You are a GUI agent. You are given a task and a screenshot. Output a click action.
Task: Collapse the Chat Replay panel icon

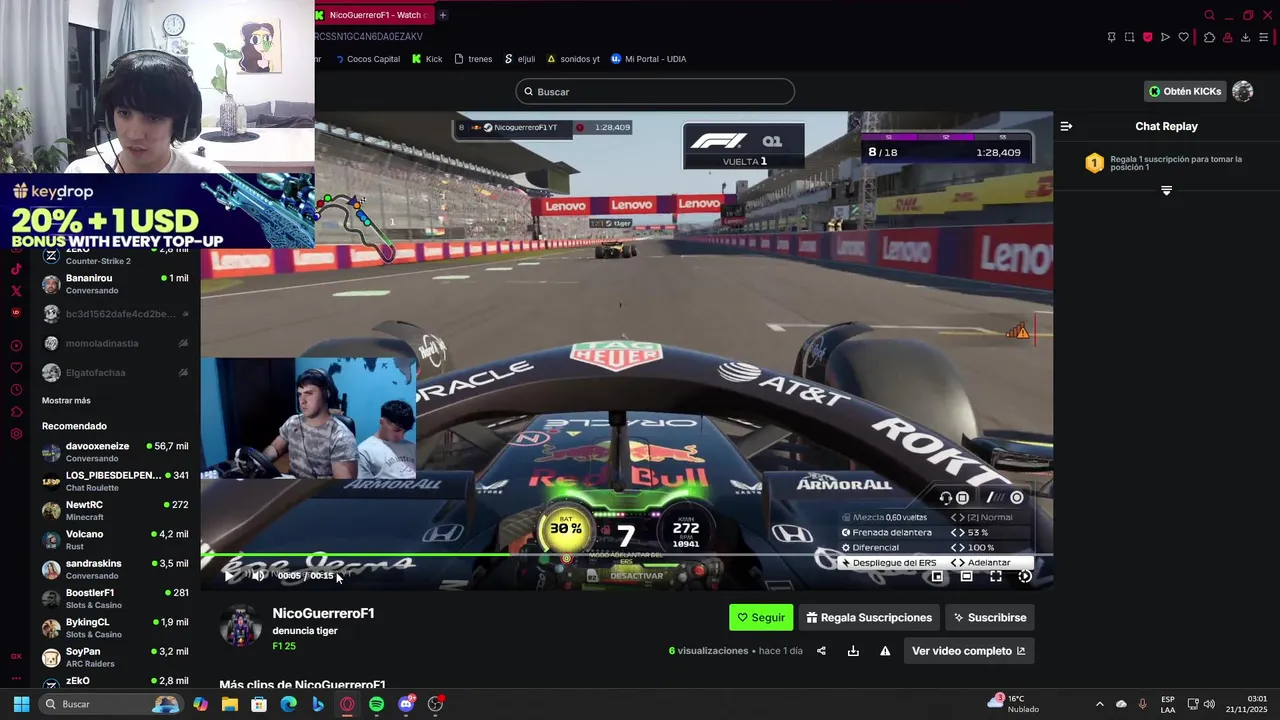[x=1066, y=127]
